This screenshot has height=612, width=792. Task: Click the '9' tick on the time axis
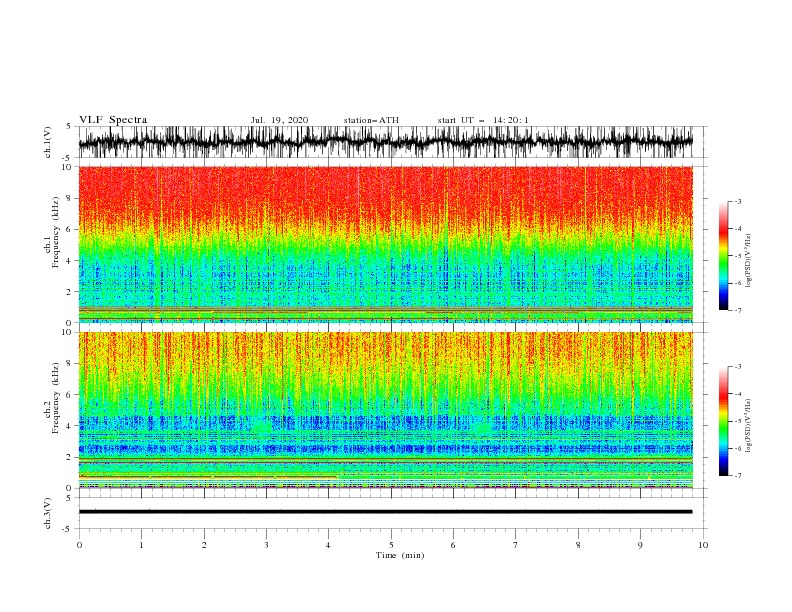(640, 545)
